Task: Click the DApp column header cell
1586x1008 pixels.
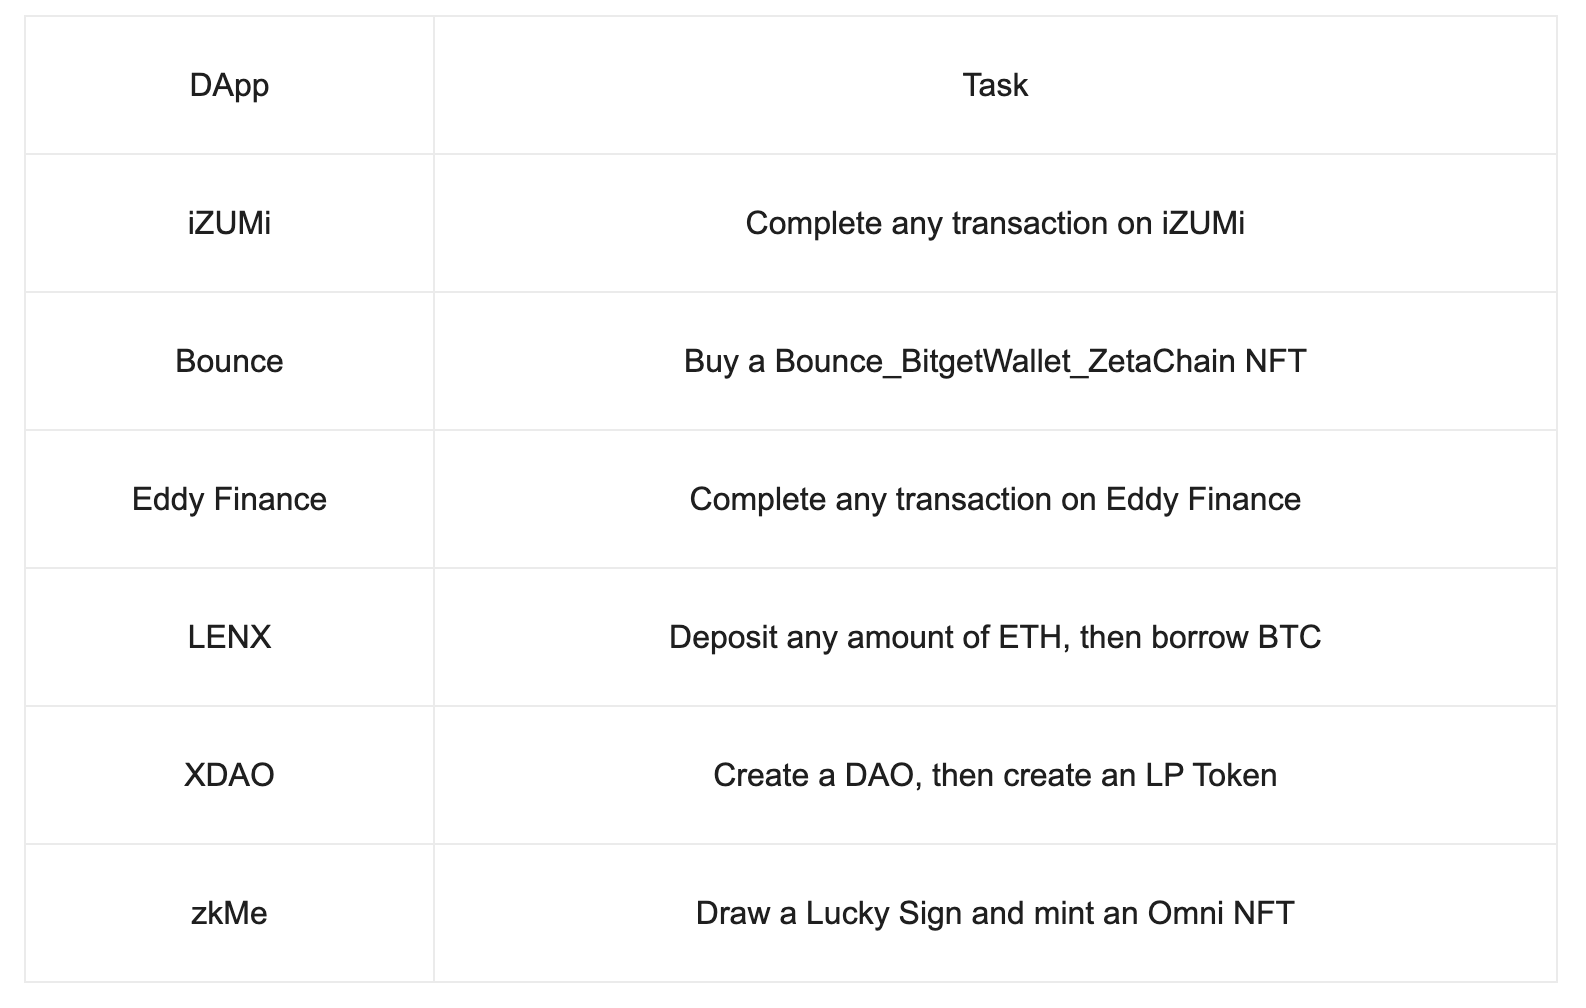Action: [x=229, y=85]
